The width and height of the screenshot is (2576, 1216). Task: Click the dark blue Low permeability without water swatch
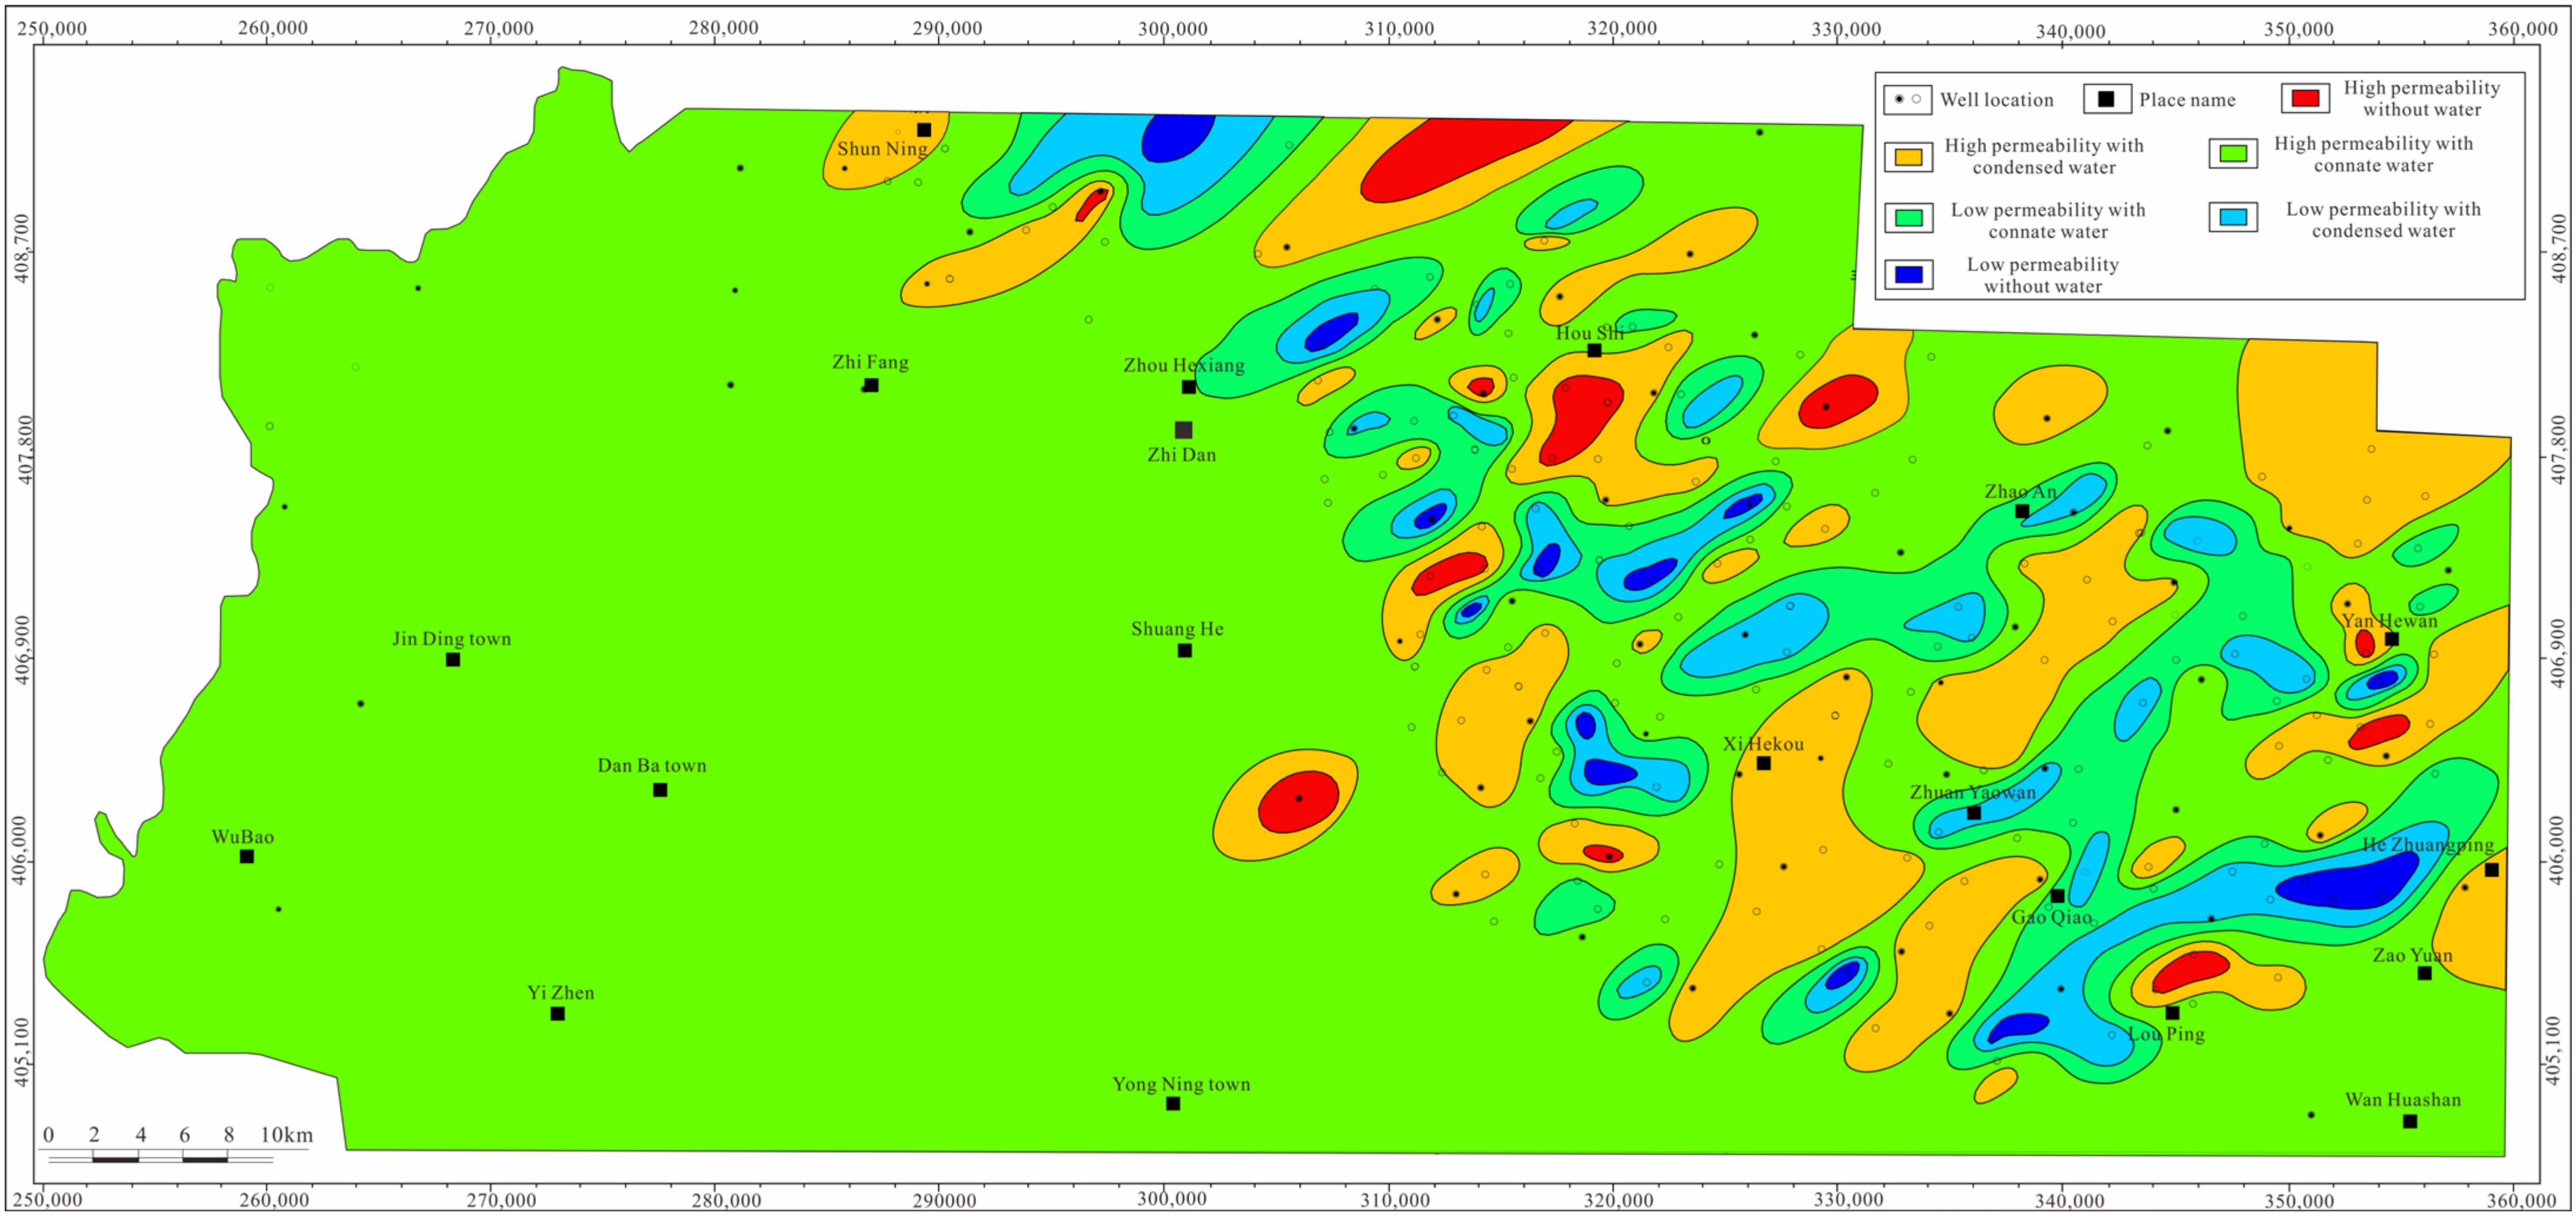(1908, 275)
